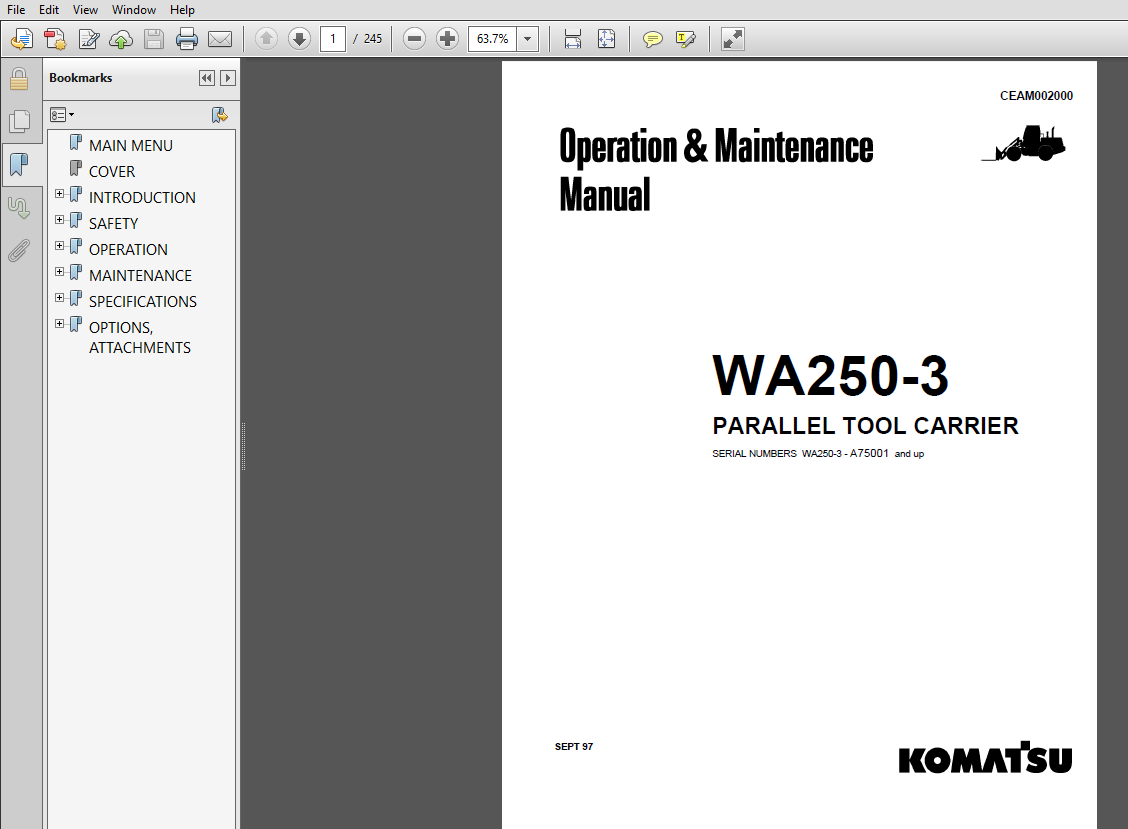The image size is (1128, 829).
Task: Zoom out using the minus button
Action: pos(414,39)
